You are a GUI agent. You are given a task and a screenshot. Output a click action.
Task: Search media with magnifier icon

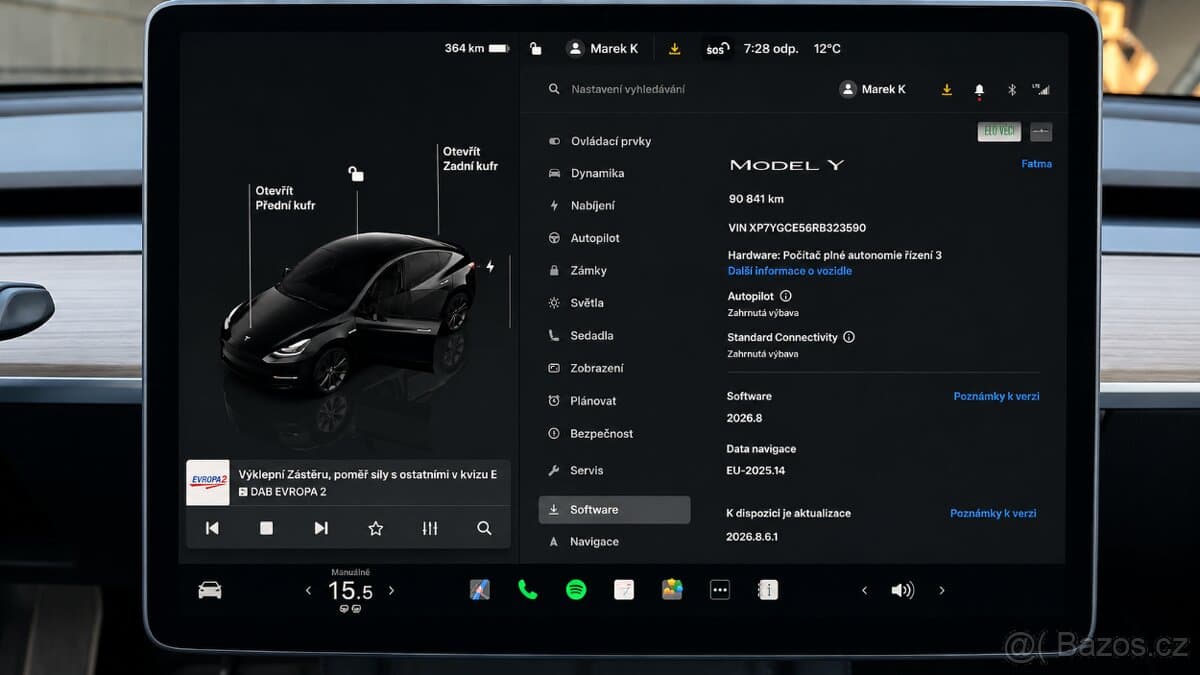pos(484,528)
